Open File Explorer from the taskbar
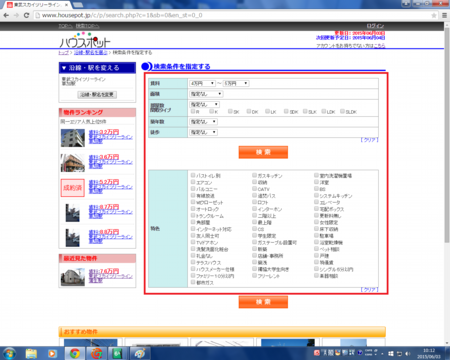Viewport: 450px width, 360px height. coord(31,353)
